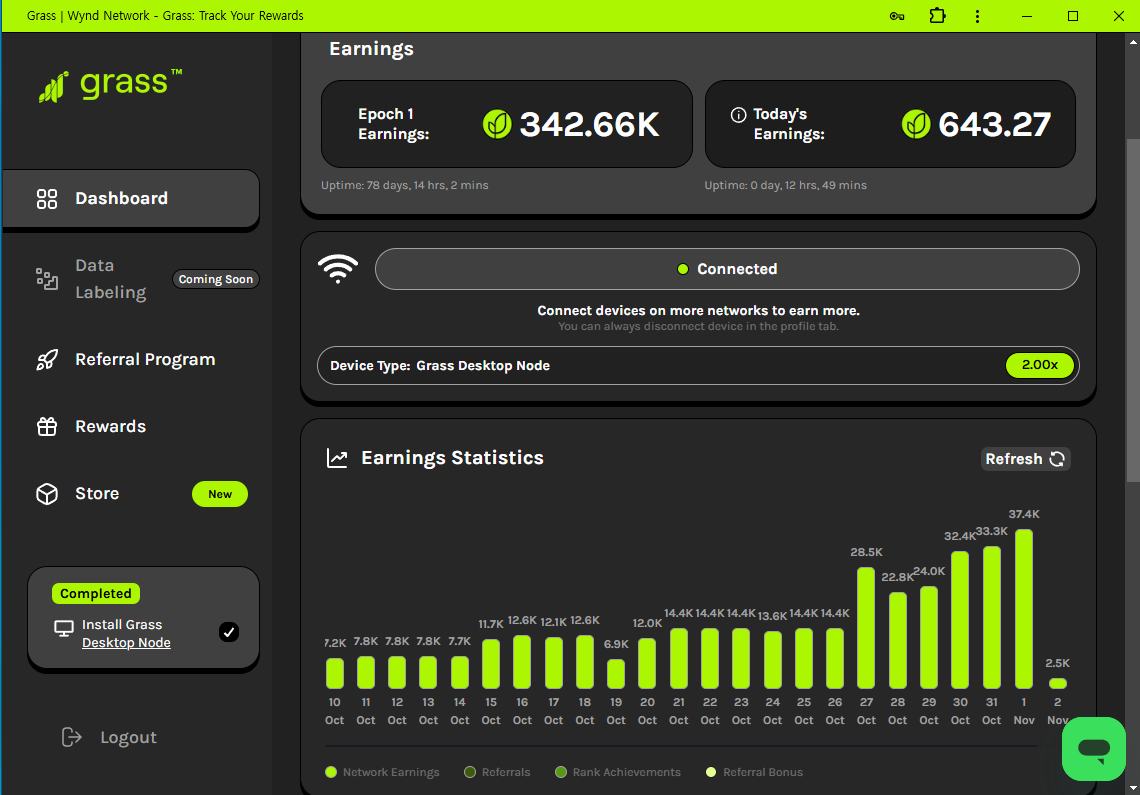Maximize the Grass window
1140x795 pixels.
tap(1072, 16)
